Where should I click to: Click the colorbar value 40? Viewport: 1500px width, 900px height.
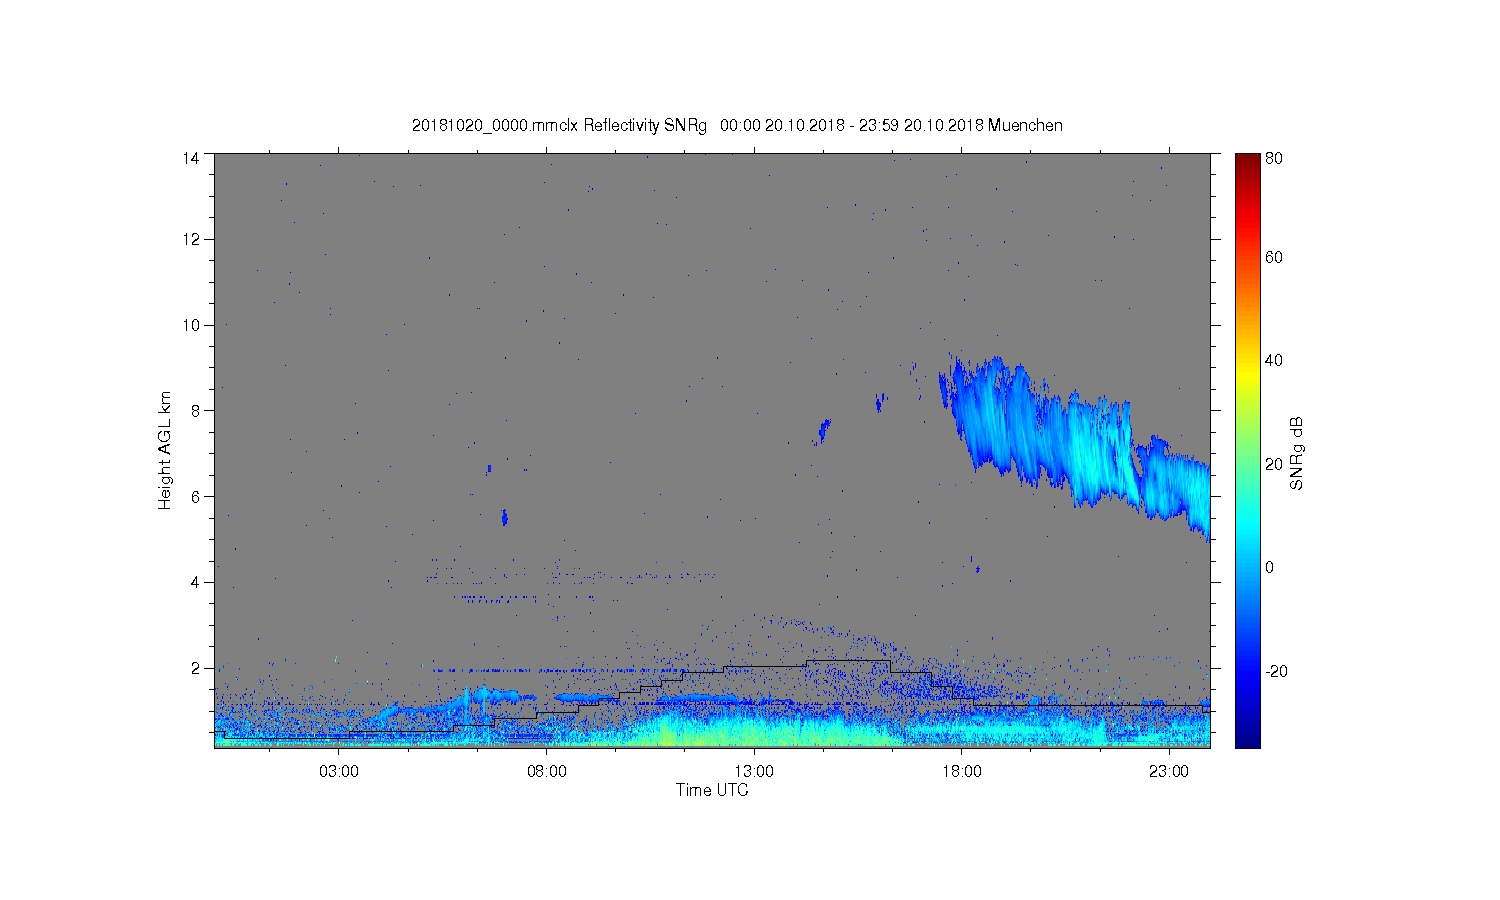(x=1274, y=361)
